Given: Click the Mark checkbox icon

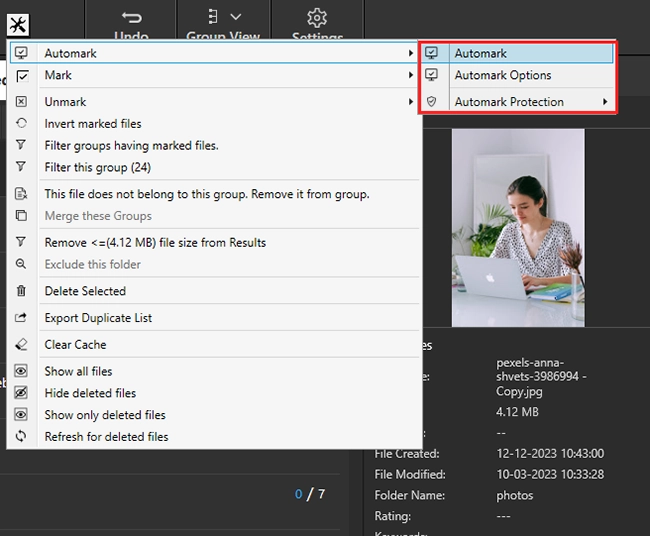Looking at the screenshot, I should click(x=22, y=76).
